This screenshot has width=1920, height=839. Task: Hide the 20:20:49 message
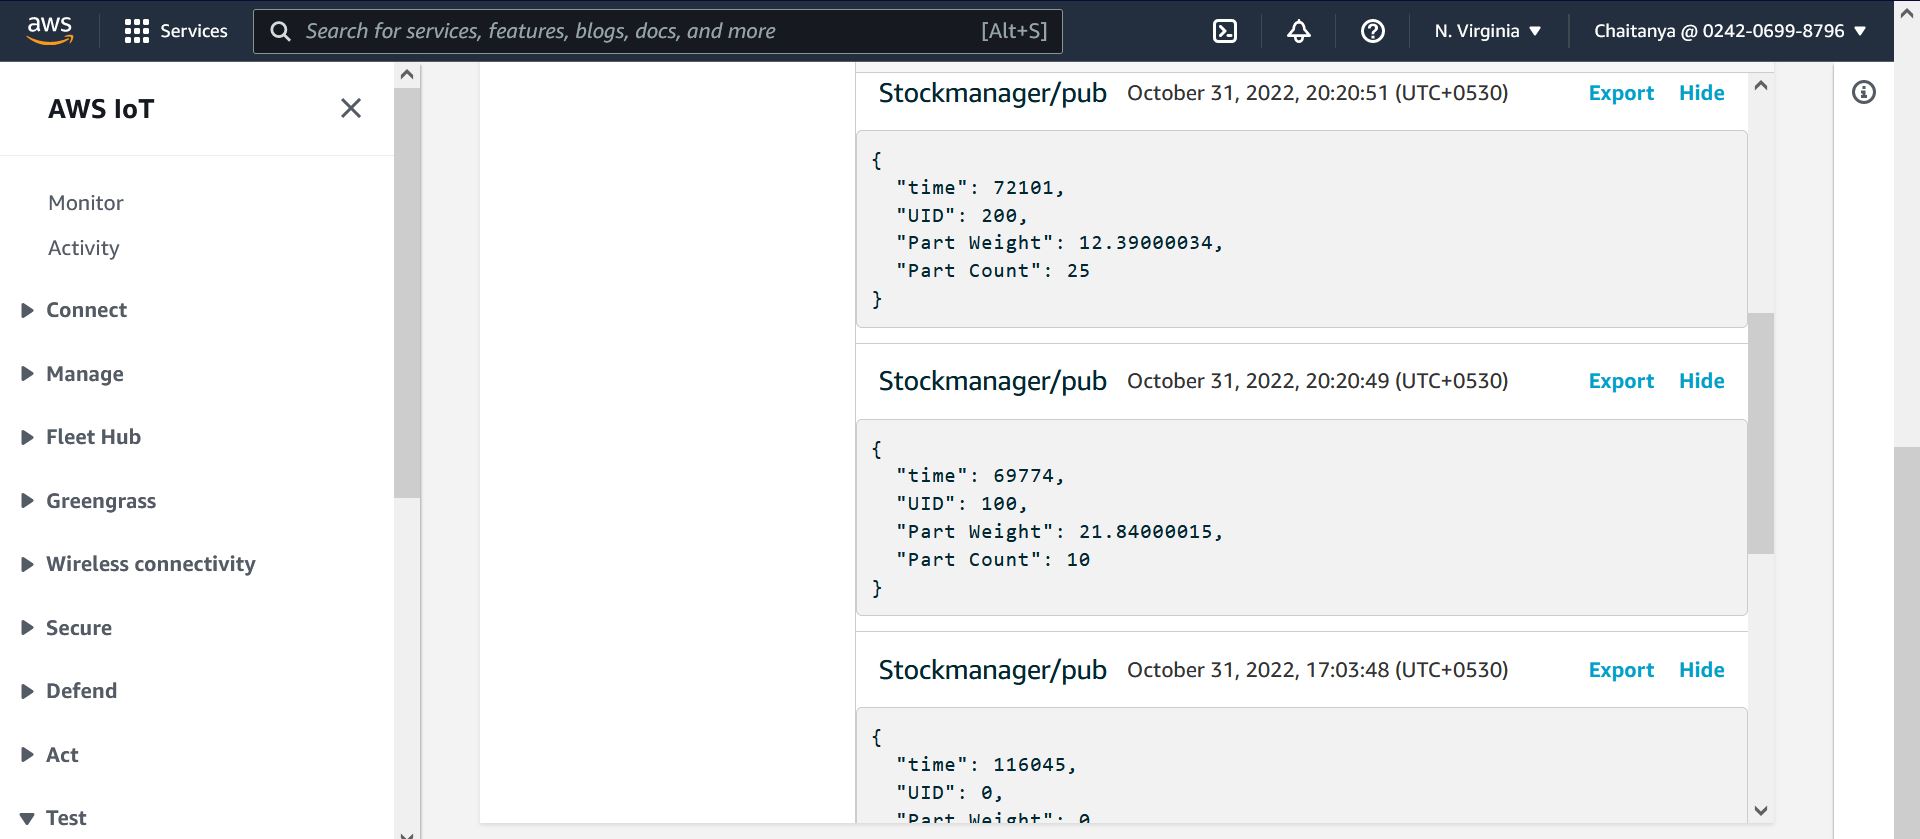tap(1701, 381)
